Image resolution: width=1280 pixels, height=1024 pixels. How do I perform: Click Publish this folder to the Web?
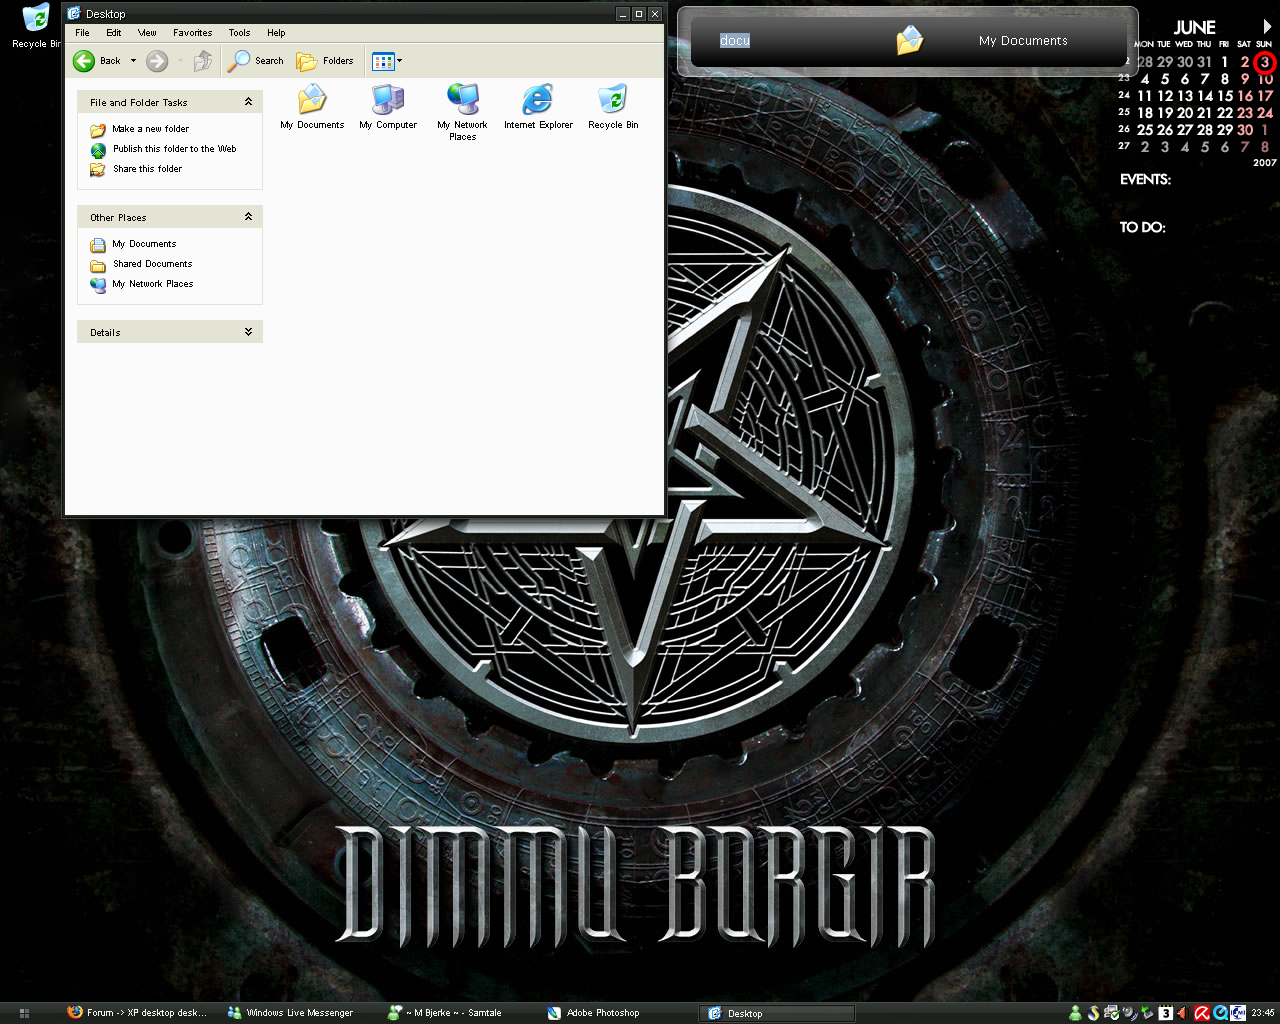(x=174, y=149)
